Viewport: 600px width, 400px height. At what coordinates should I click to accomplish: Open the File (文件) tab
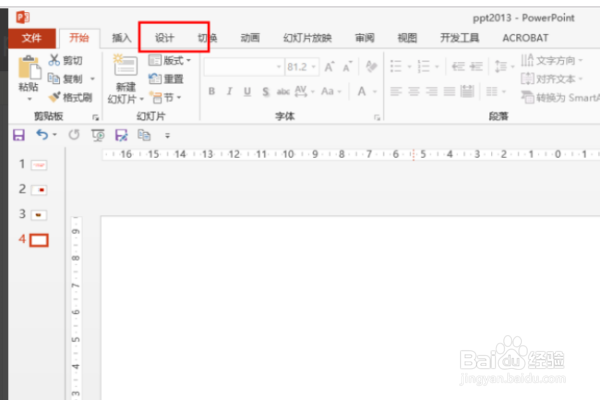pos(32,38)
